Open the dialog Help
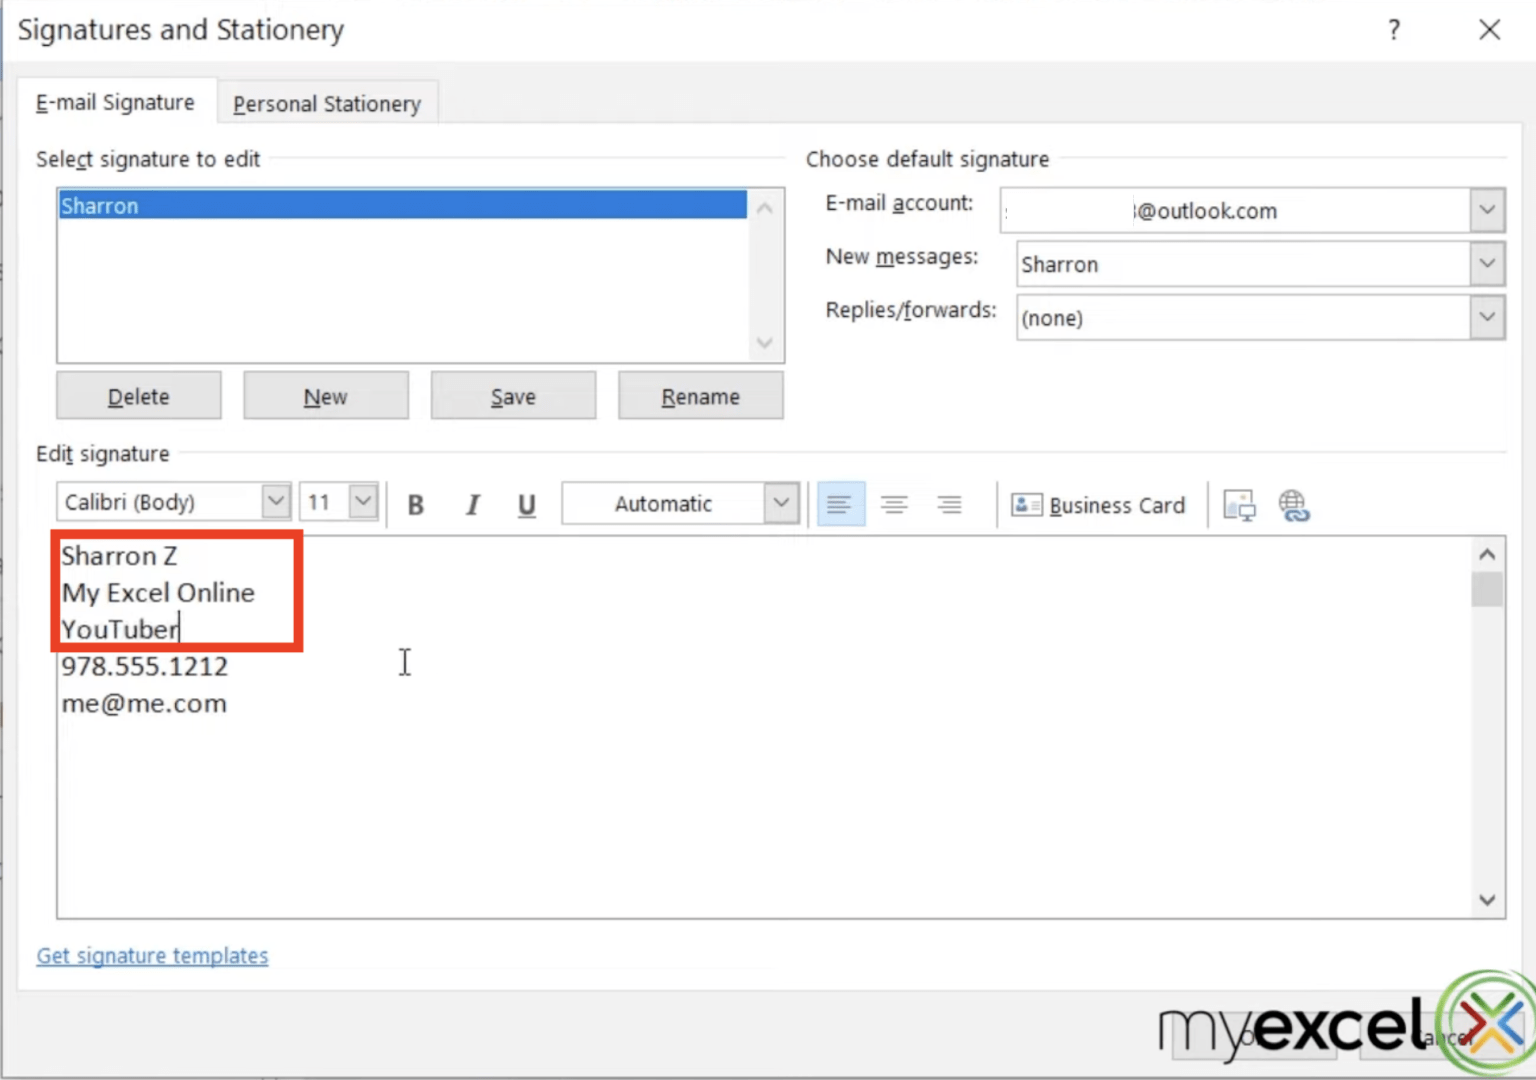This screenshot has height=1080, width=1536. point(1393,30)
